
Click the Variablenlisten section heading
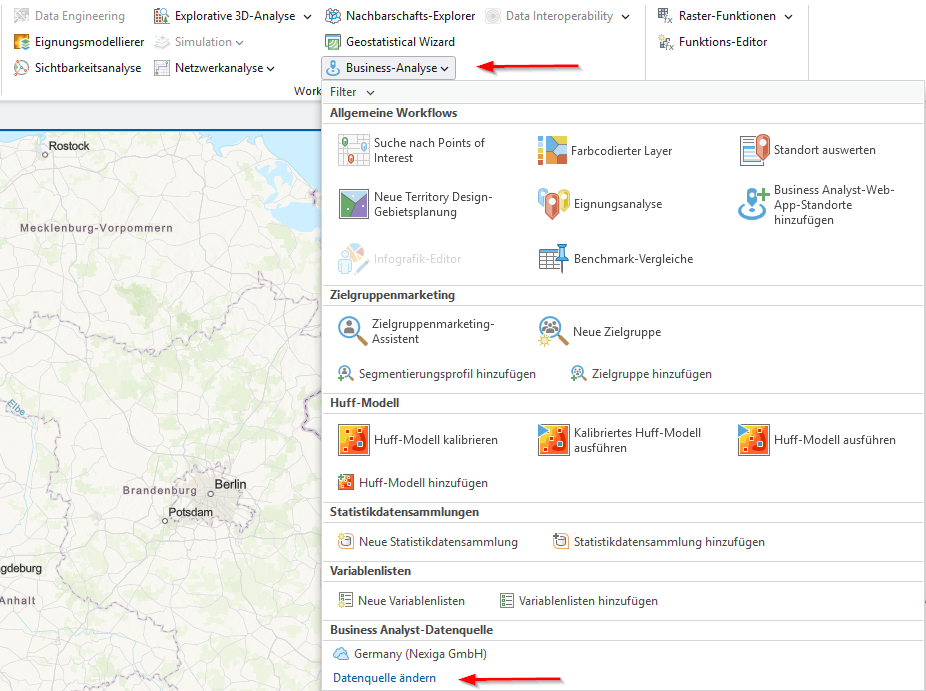pos(370,571)
